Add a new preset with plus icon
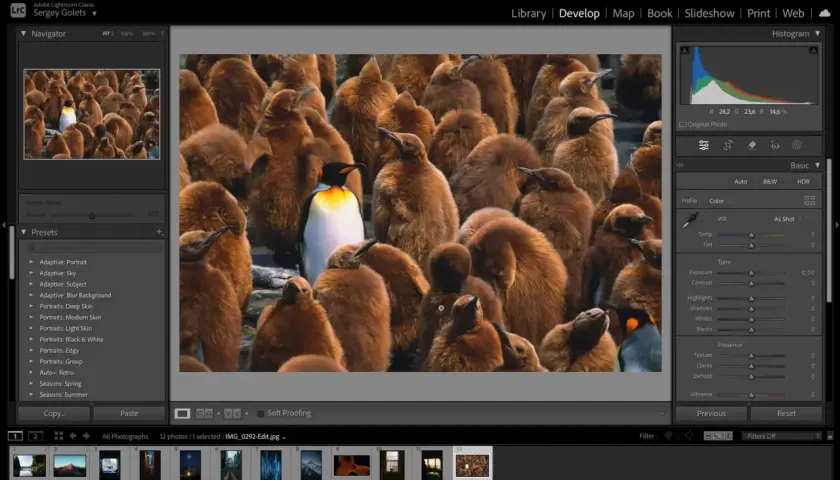The width and height of the screenshot is (840, 480). [159, 232]
